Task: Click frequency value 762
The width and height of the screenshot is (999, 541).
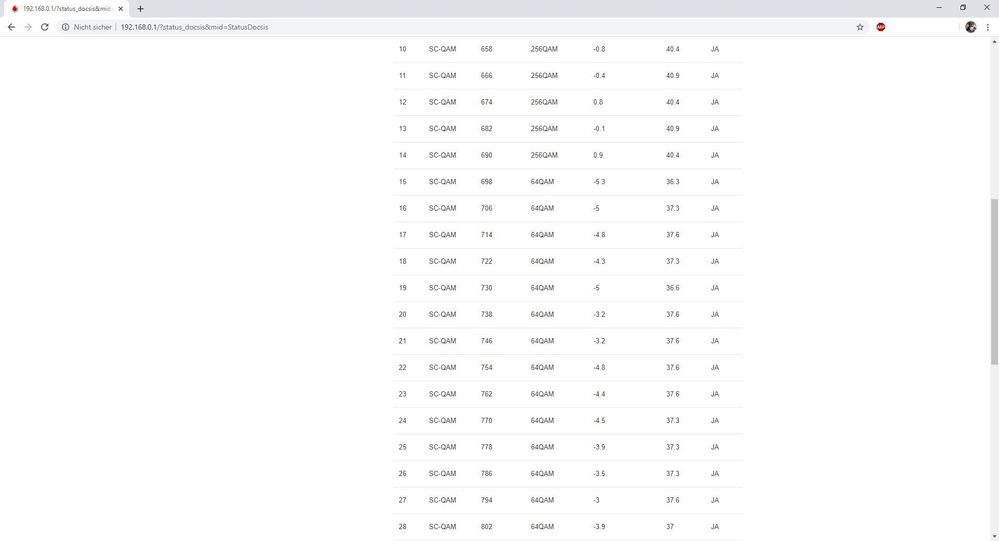Action: (487, 394)
